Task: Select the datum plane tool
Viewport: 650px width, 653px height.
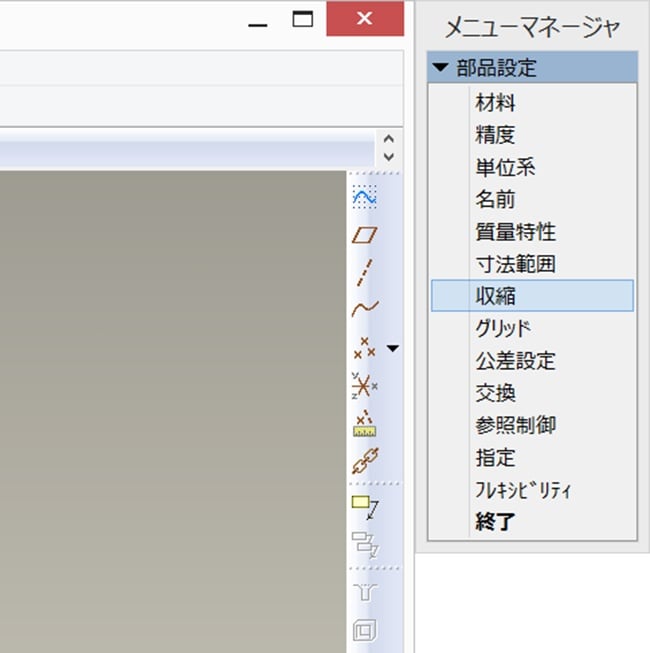Action: point(364,235)
